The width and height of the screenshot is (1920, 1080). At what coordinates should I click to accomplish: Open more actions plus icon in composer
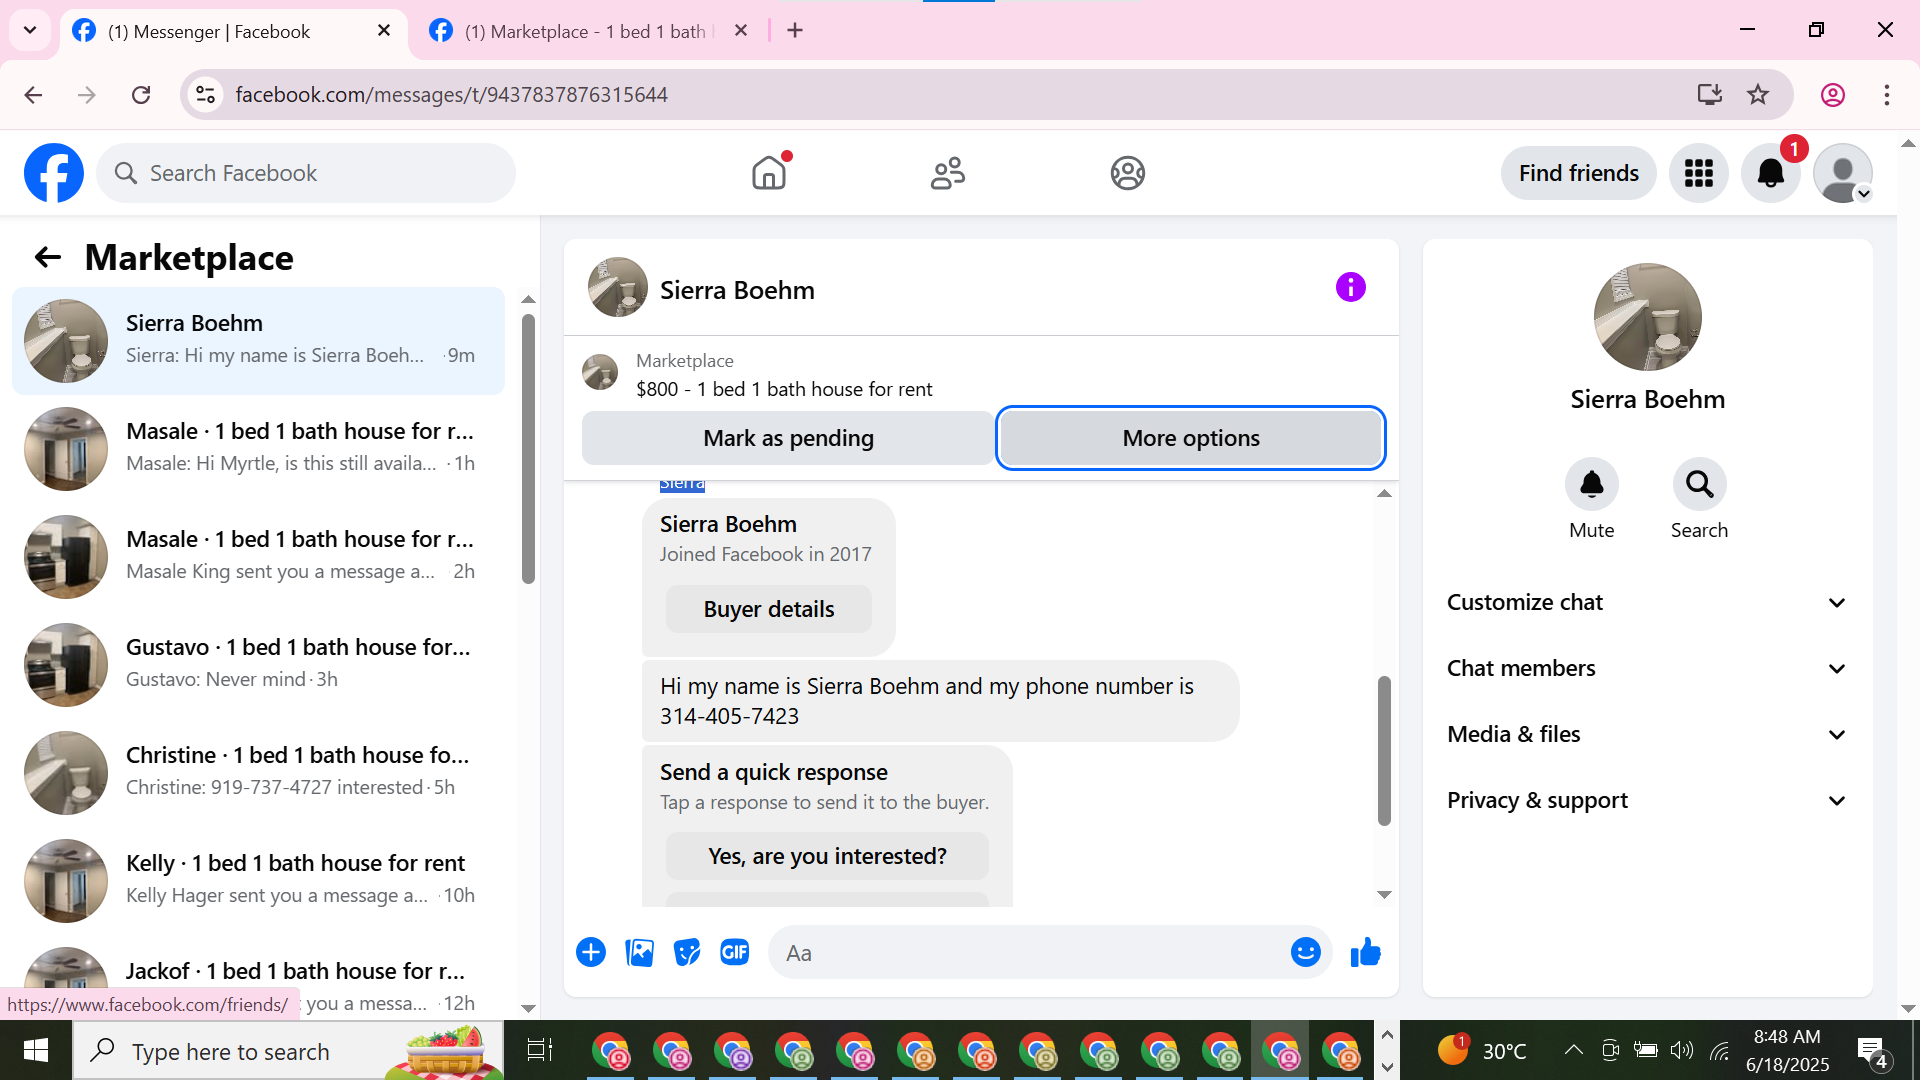pyautogui.click(x=591, y=952)
